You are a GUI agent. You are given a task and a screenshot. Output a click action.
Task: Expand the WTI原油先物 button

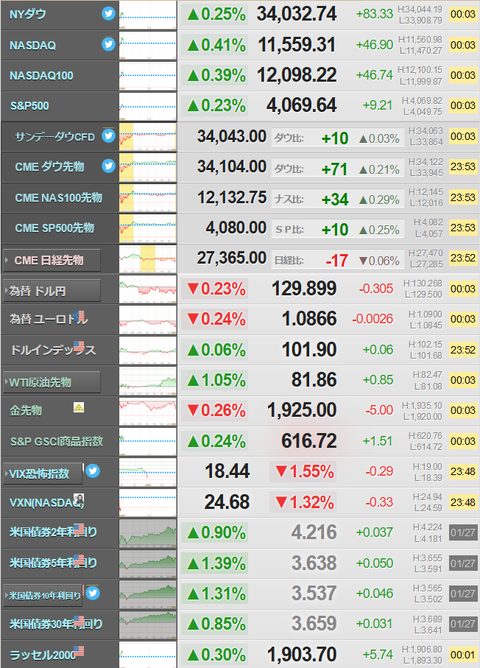pyautogui.click(x=52, y=382)
